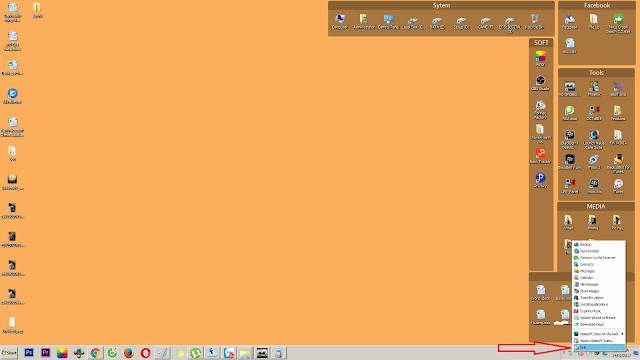Open Local Disk (C:) drive shortcut

pyautogui.click(x=413, y=22)
